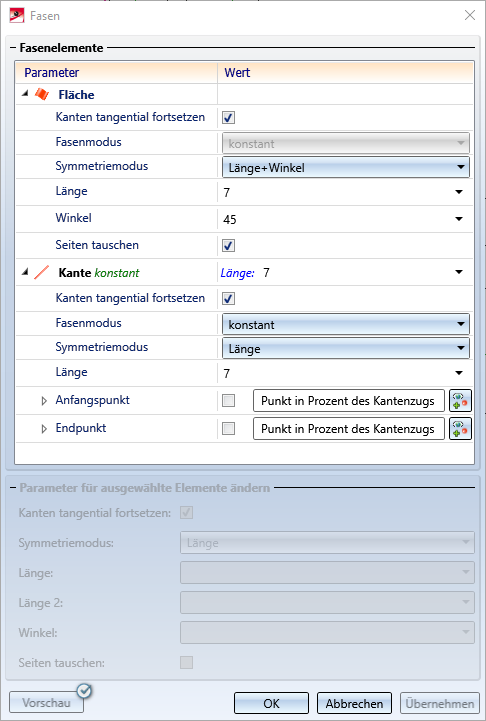This screenshot has height=721, width=486.
Task: Click the red Kante edge icon
Action: click(x=41, y=273)
